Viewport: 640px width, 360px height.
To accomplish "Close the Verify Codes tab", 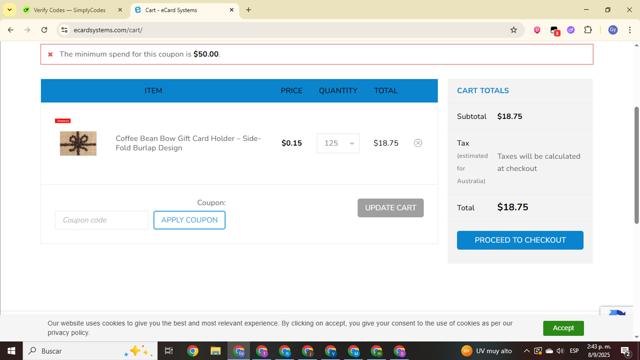I will 120,10.
